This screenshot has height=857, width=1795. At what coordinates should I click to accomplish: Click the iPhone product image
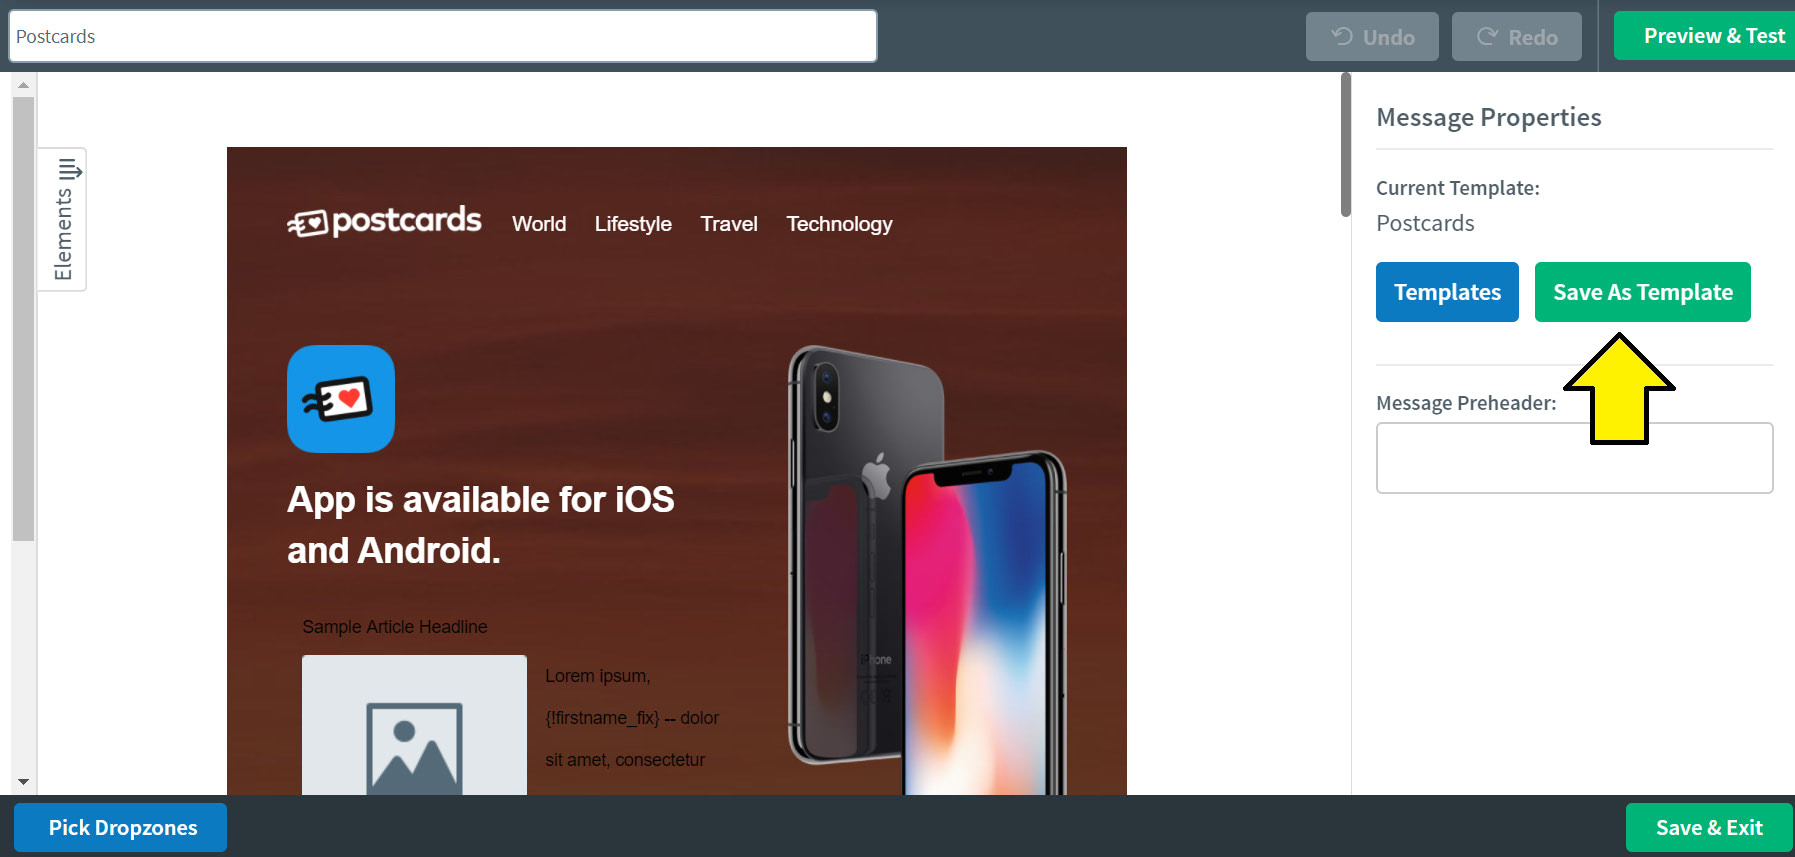tap(927, 570)
